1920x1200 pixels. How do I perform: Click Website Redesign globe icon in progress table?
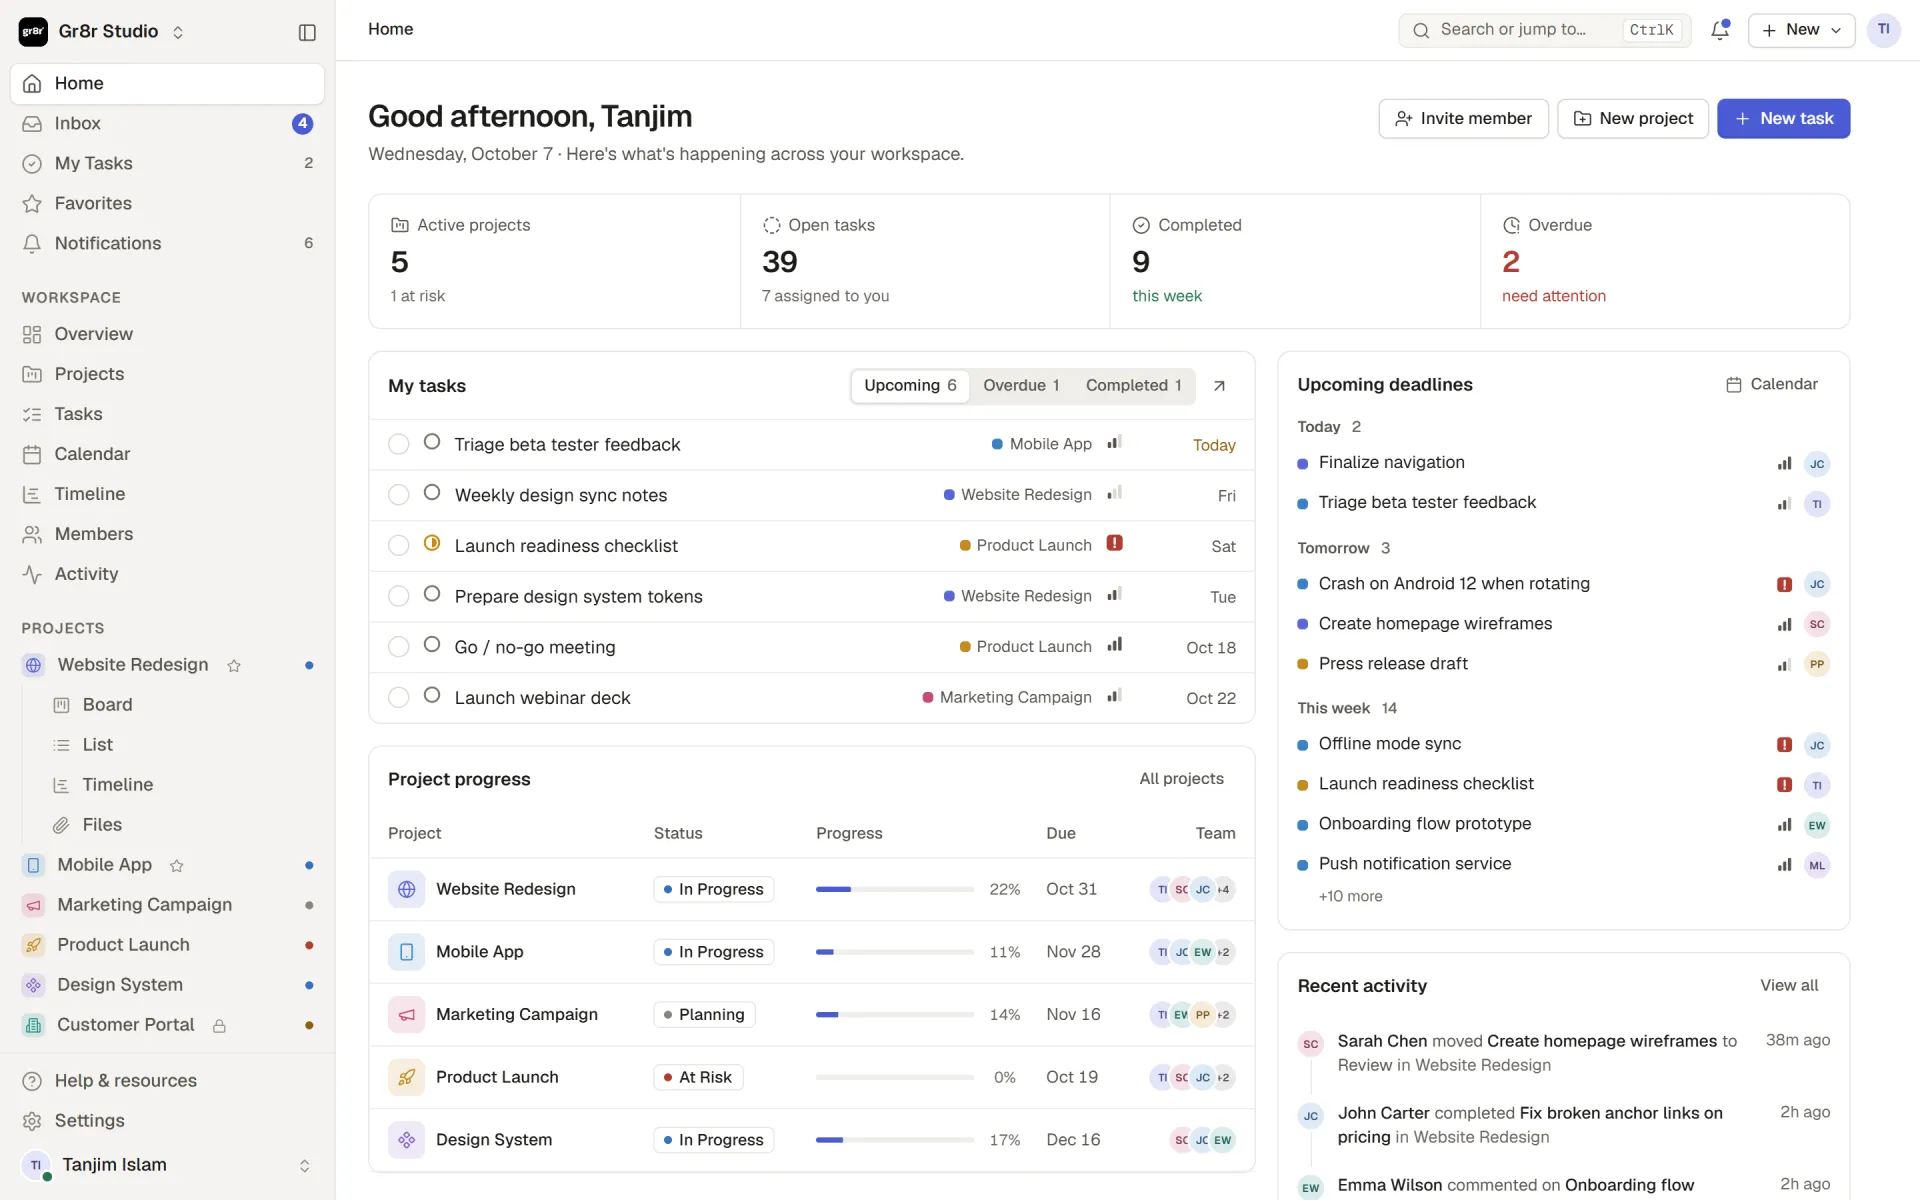[406, 889]
